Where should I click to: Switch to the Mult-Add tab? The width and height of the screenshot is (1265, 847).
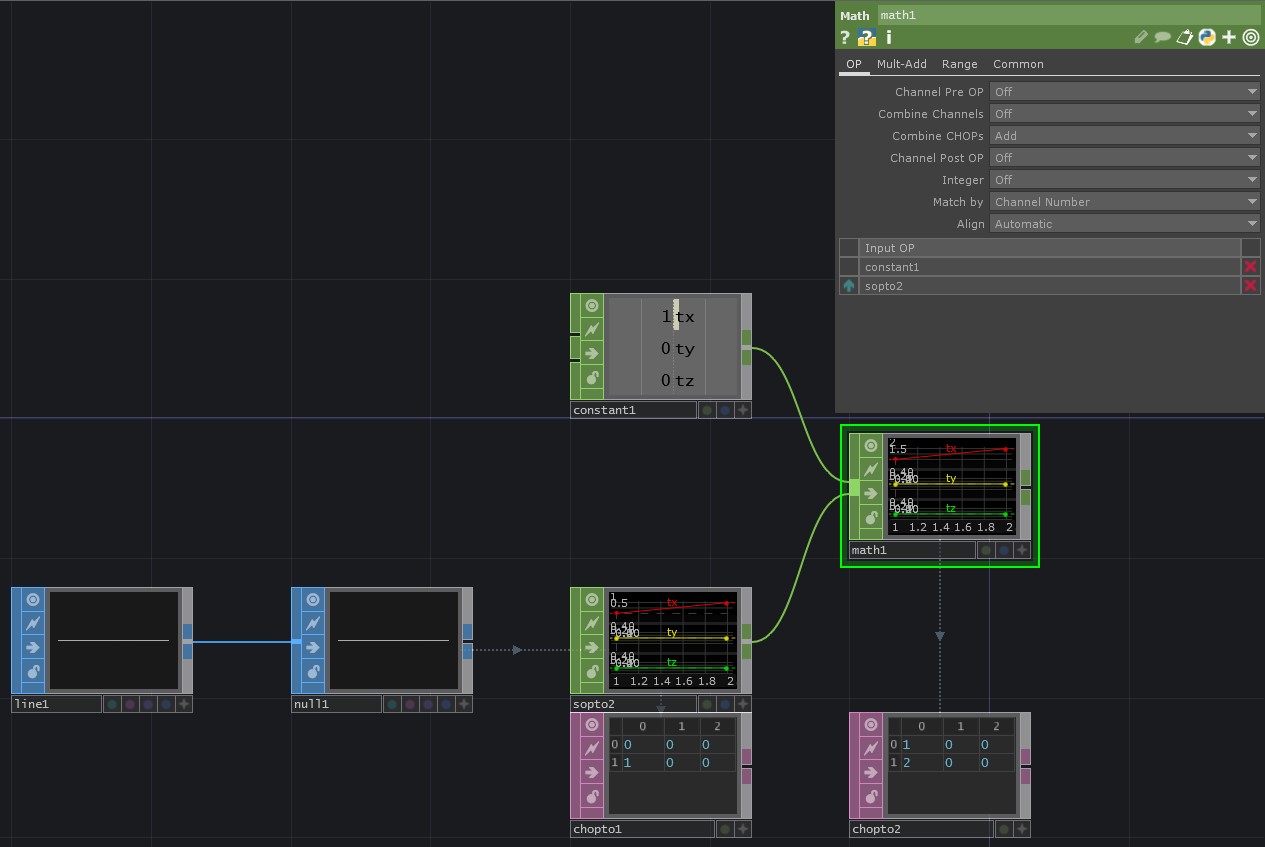tap(901, 64)
